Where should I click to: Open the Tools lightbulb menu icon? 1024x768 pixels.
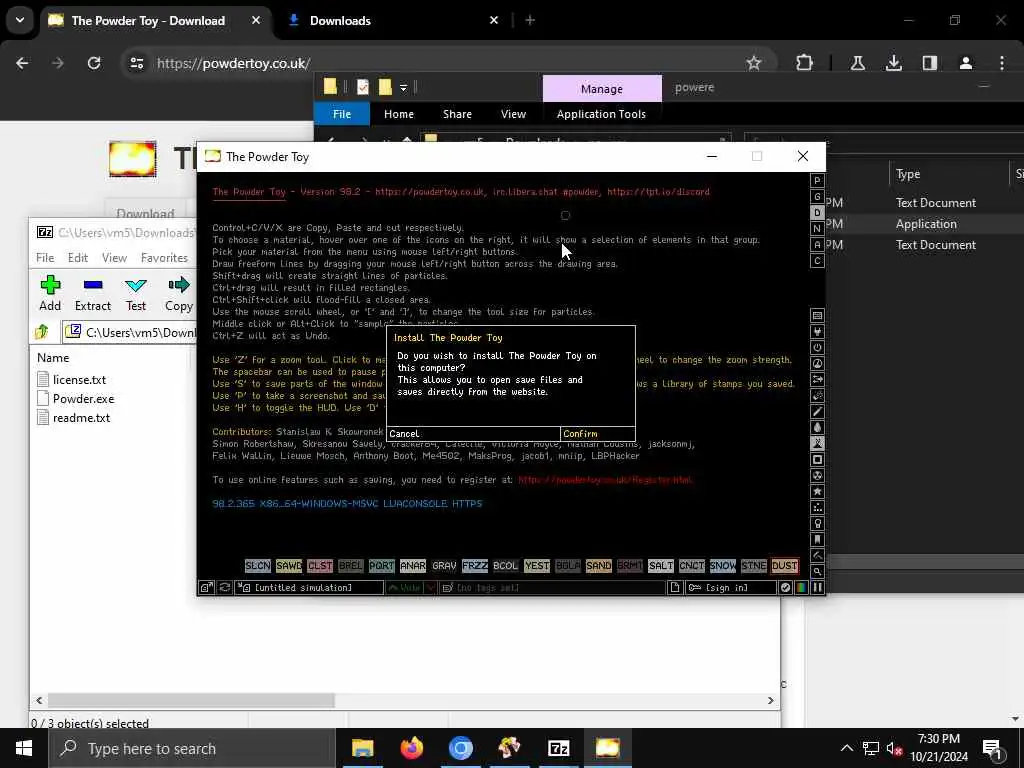[x=817, y=524]
